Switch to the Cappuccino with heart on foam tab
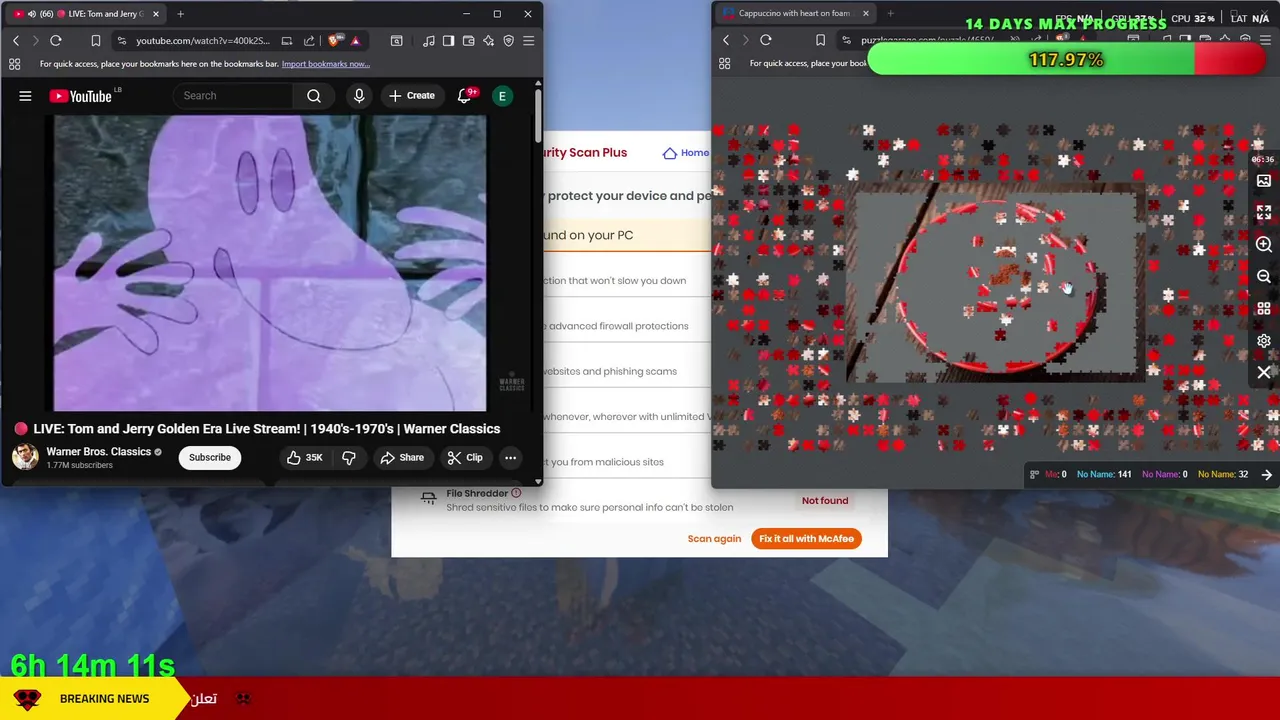The height and width of the screenshot is (720, 1280). pos(795,14)
